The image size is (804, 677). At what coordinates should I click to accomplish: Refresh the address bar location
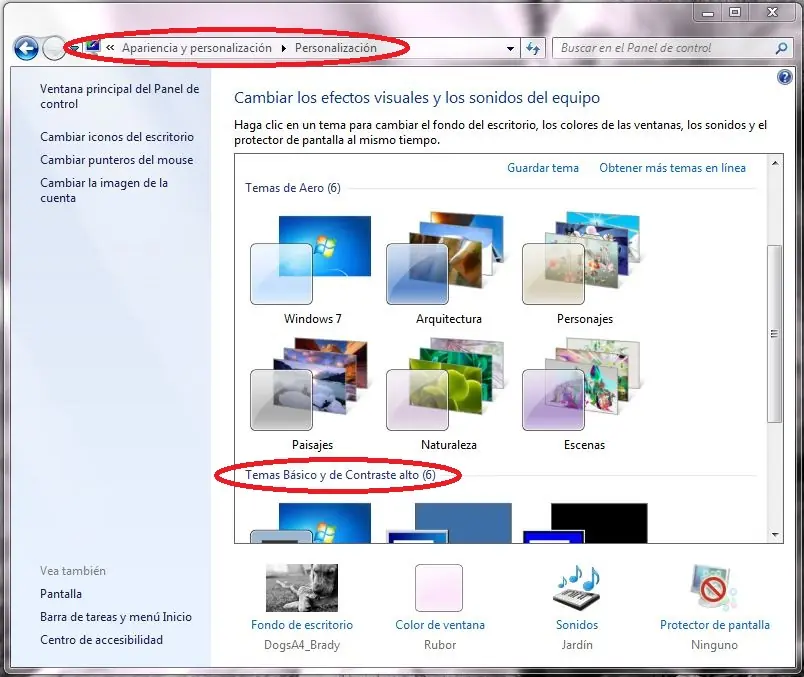coord(533,48)
